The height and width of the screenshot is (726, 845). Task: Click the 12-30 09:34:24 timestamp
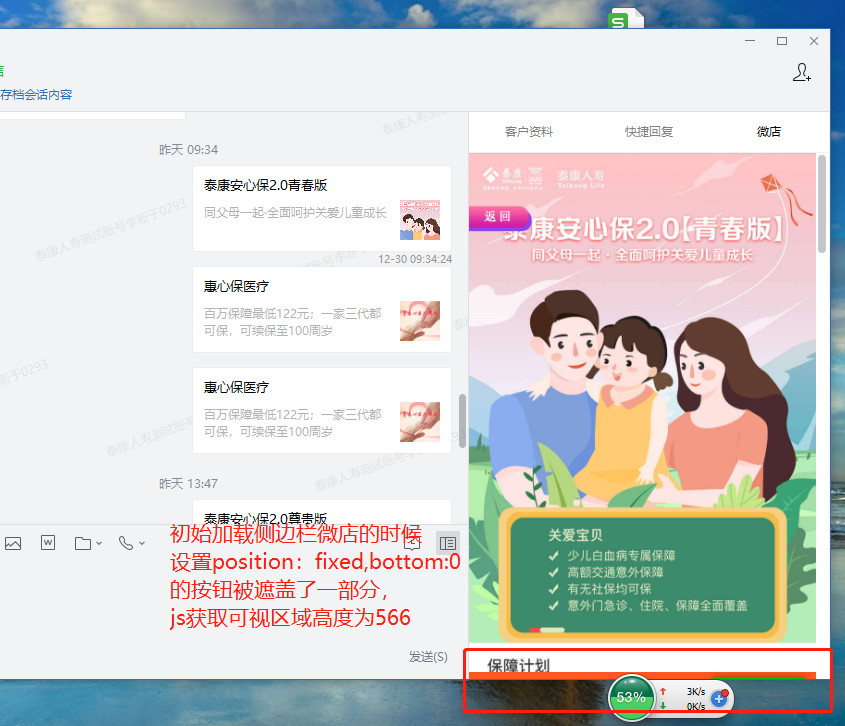pyautogui.click(x=415, y=259)
